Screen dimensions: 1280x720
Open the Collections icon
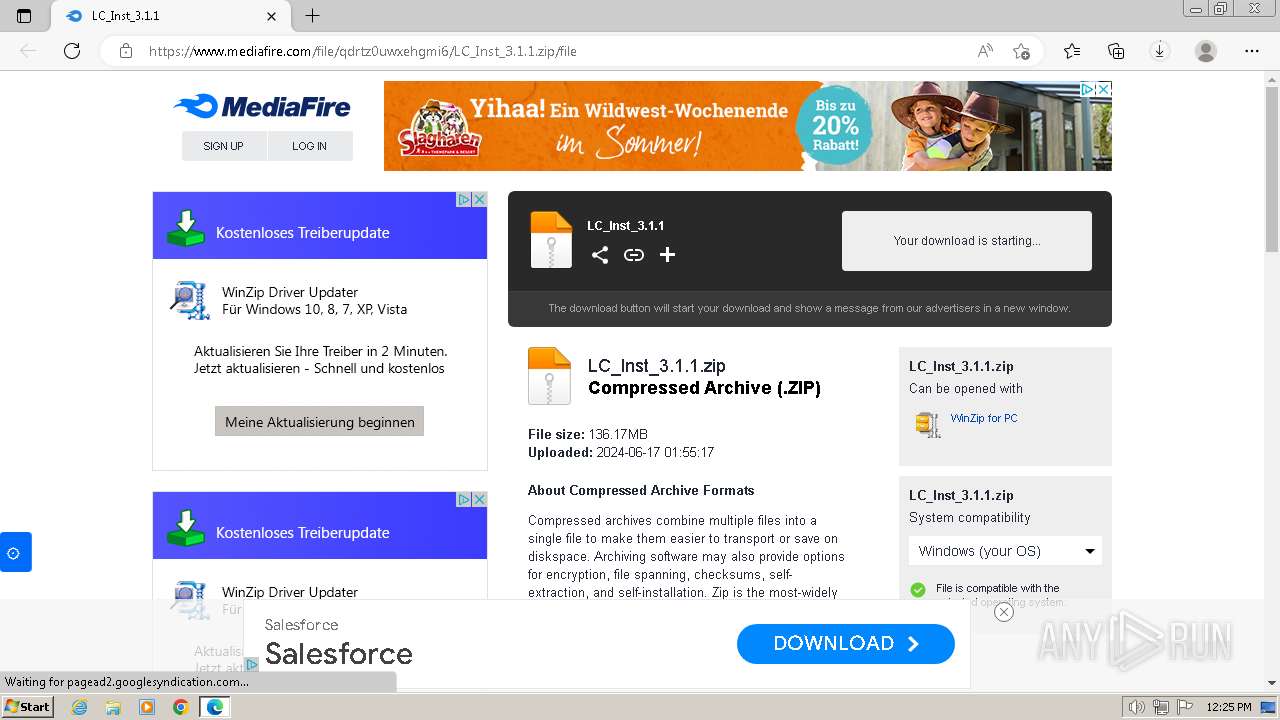tap(1116, 51)
